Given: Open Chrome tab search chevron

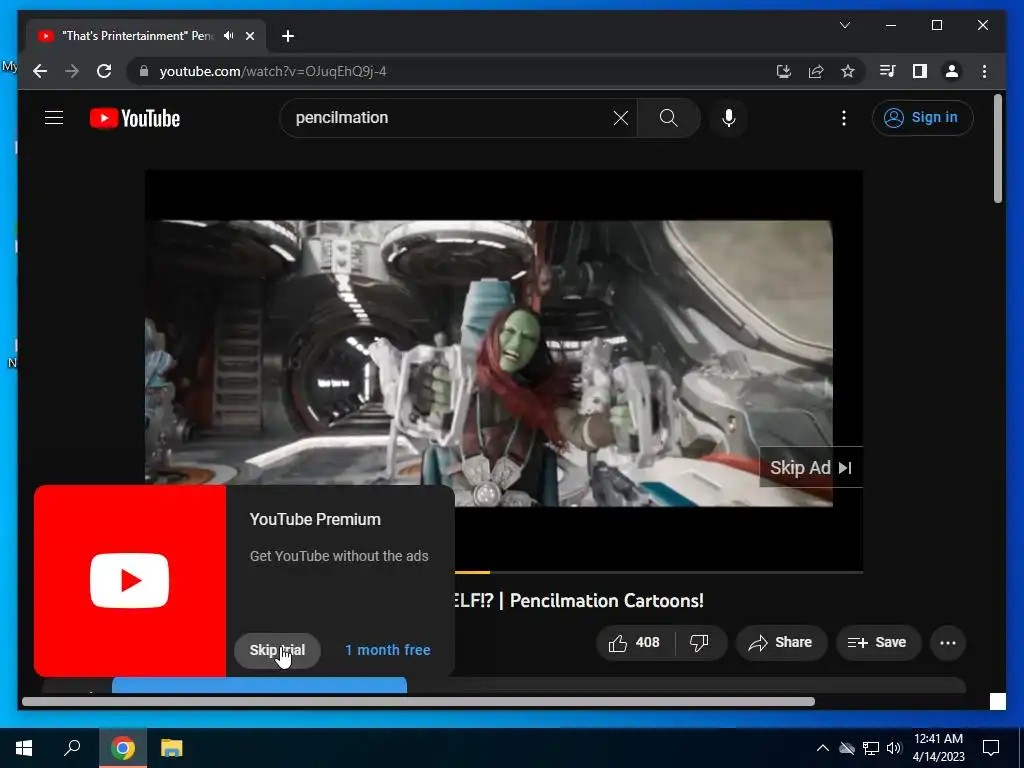Looking at the screenshot, I should click(x=844, y=25).
